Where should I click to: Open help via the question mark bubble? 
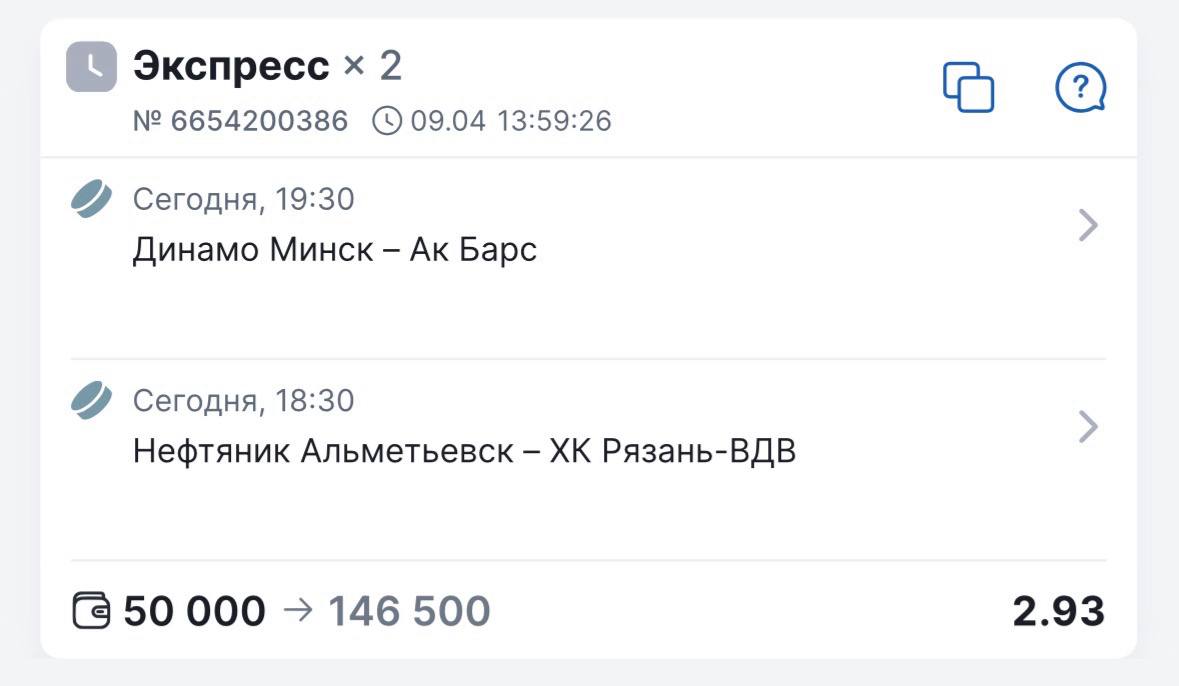[x=1080, y=87]
